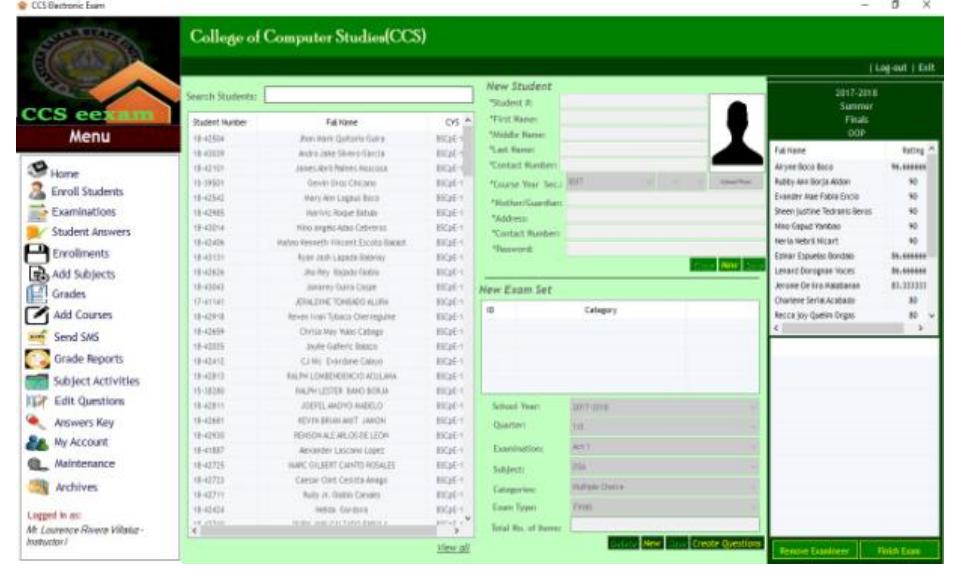Screen dimensions: 958x570
Task: Click the Total No. of Items field
Action: [665, 526]
